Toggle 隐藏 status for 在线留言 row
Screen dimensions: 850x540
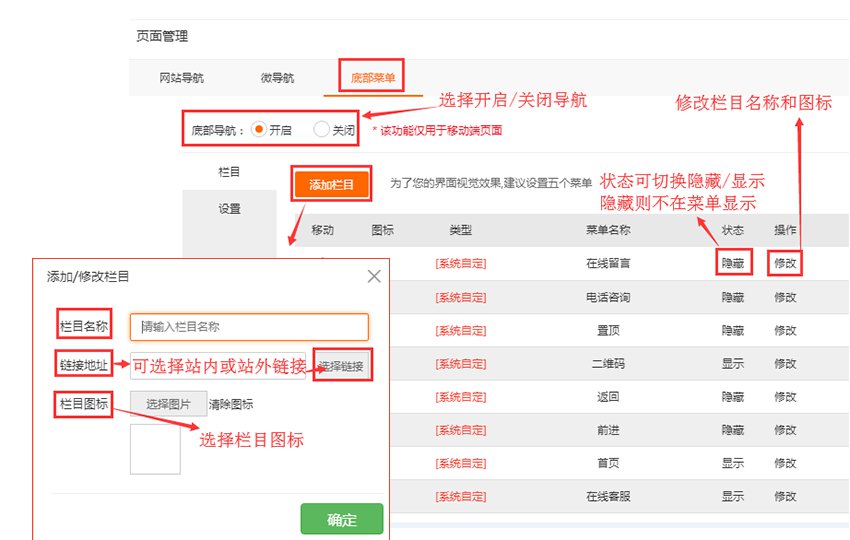point(732,264)
